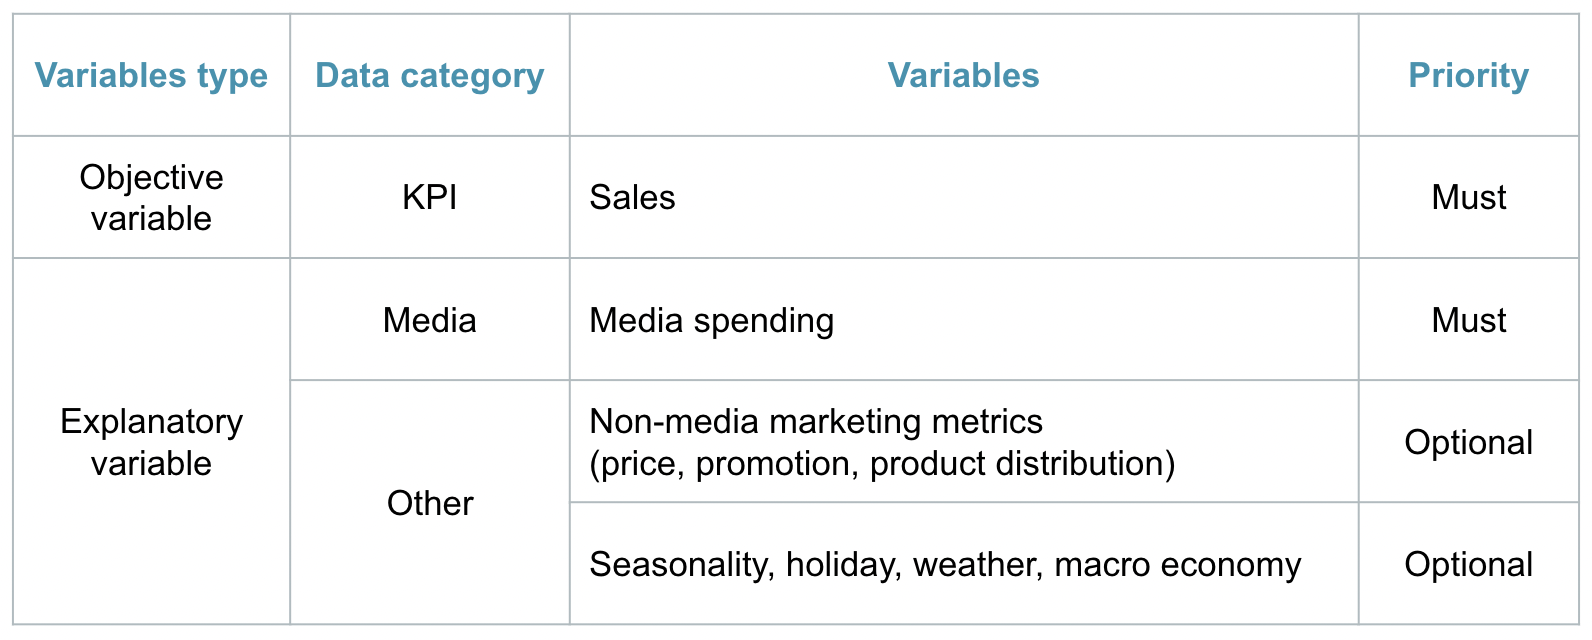The height and width of the screenshot is (640, 1592).
Task: Click the Variables type column header
Action: click(151, 75)
